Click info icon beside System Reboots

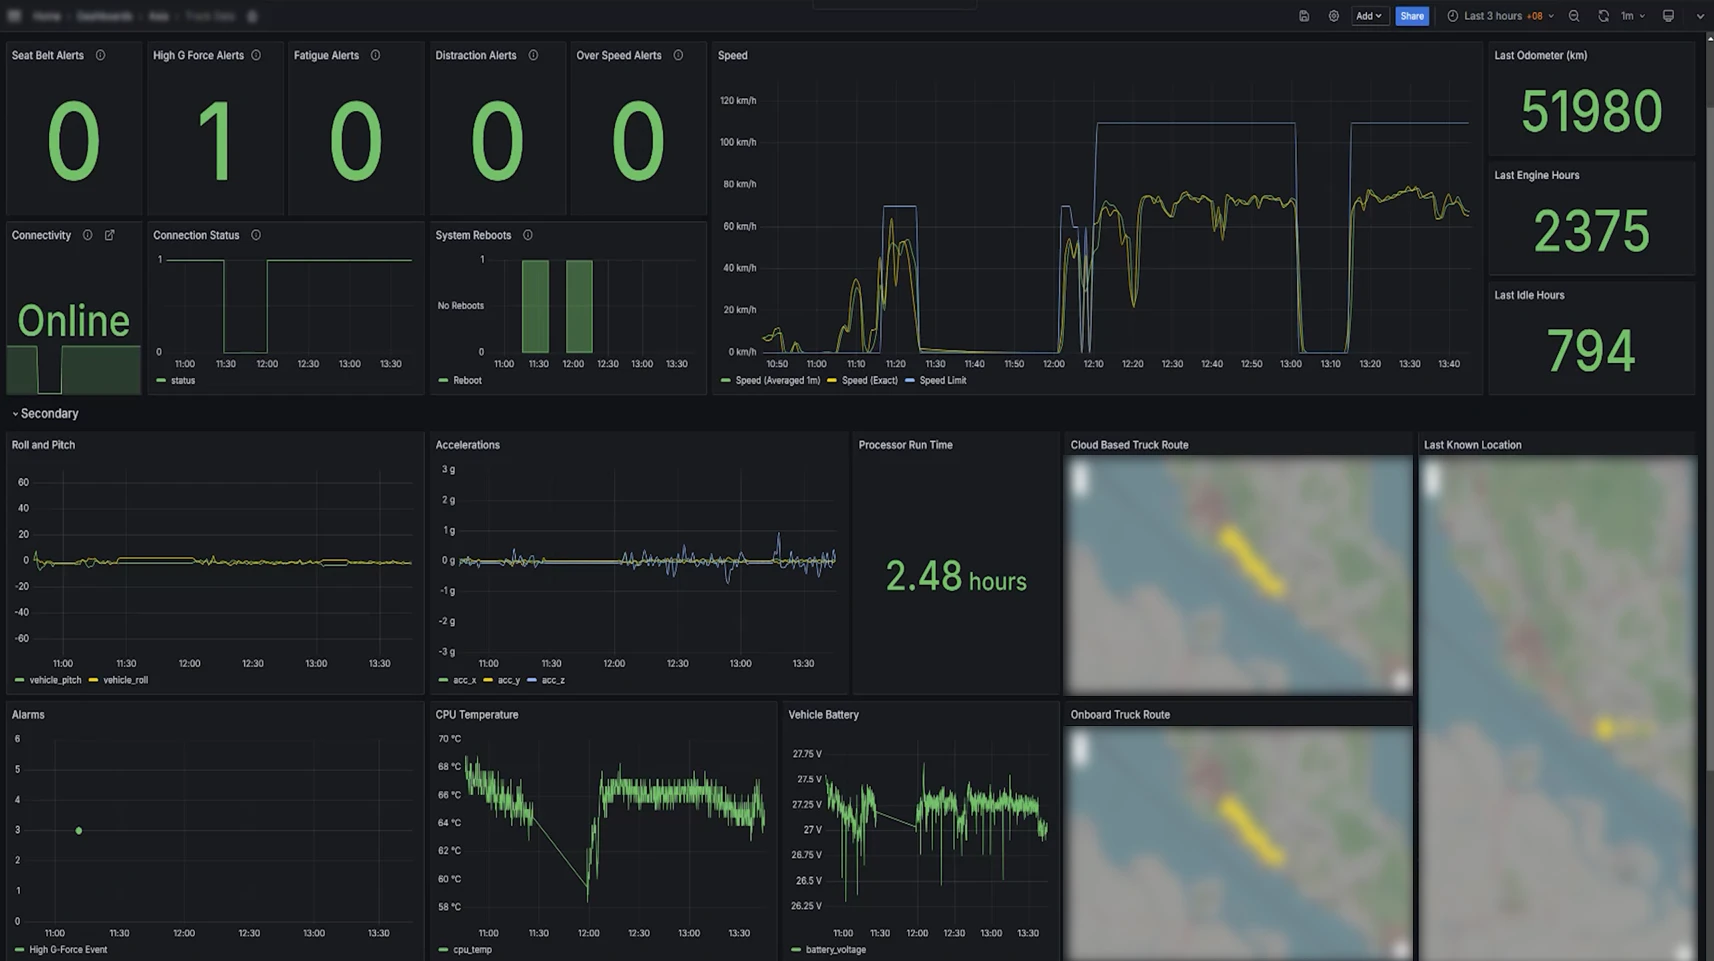pos(528,235)
